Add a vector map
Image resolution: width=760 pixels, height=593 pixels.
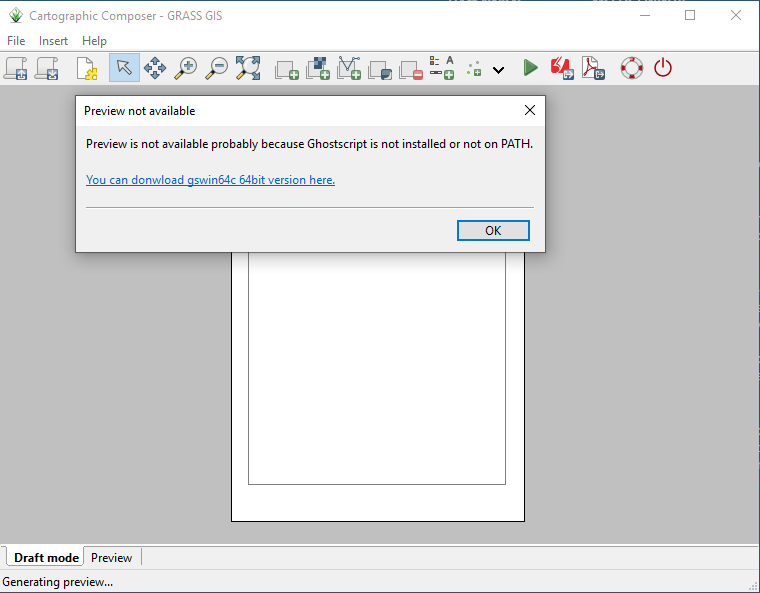349,68
